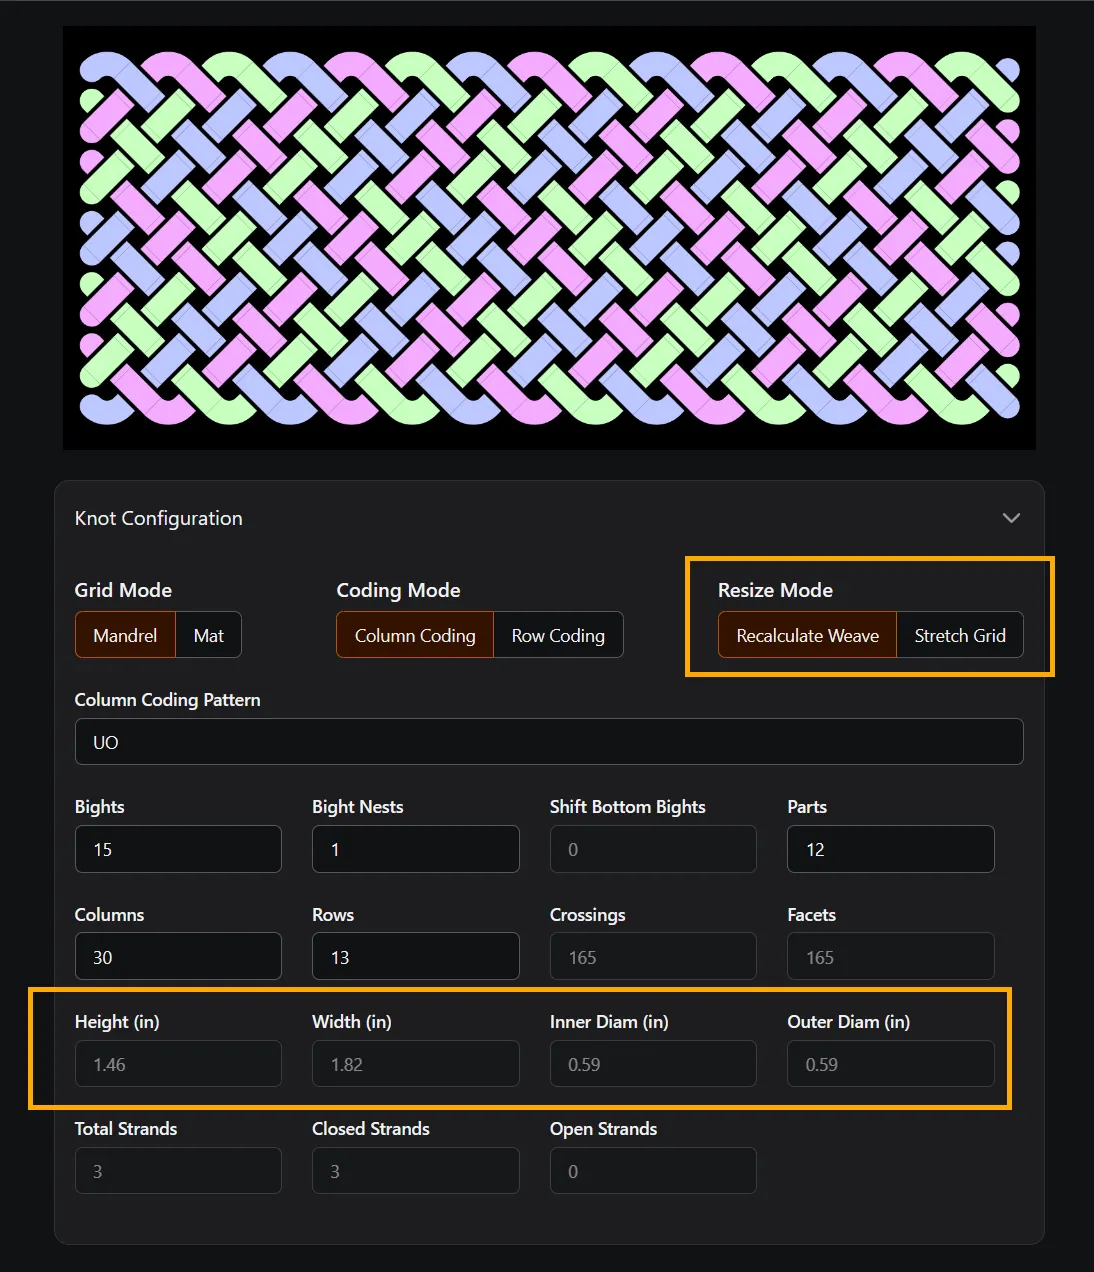This screenshot has width=1094, height=1272.
Task: Collapse the Knot Configuration panel chevron
Action: point(1011,518)
